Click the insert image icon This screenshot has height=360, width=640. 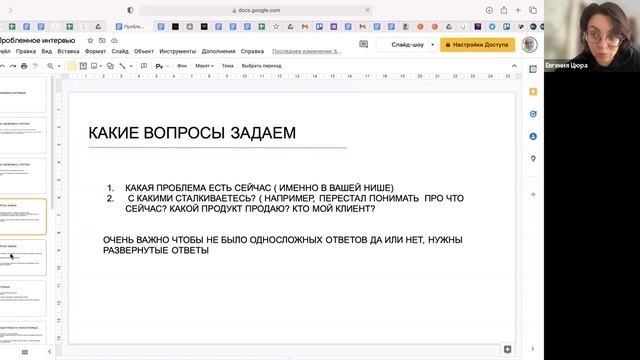94,66
